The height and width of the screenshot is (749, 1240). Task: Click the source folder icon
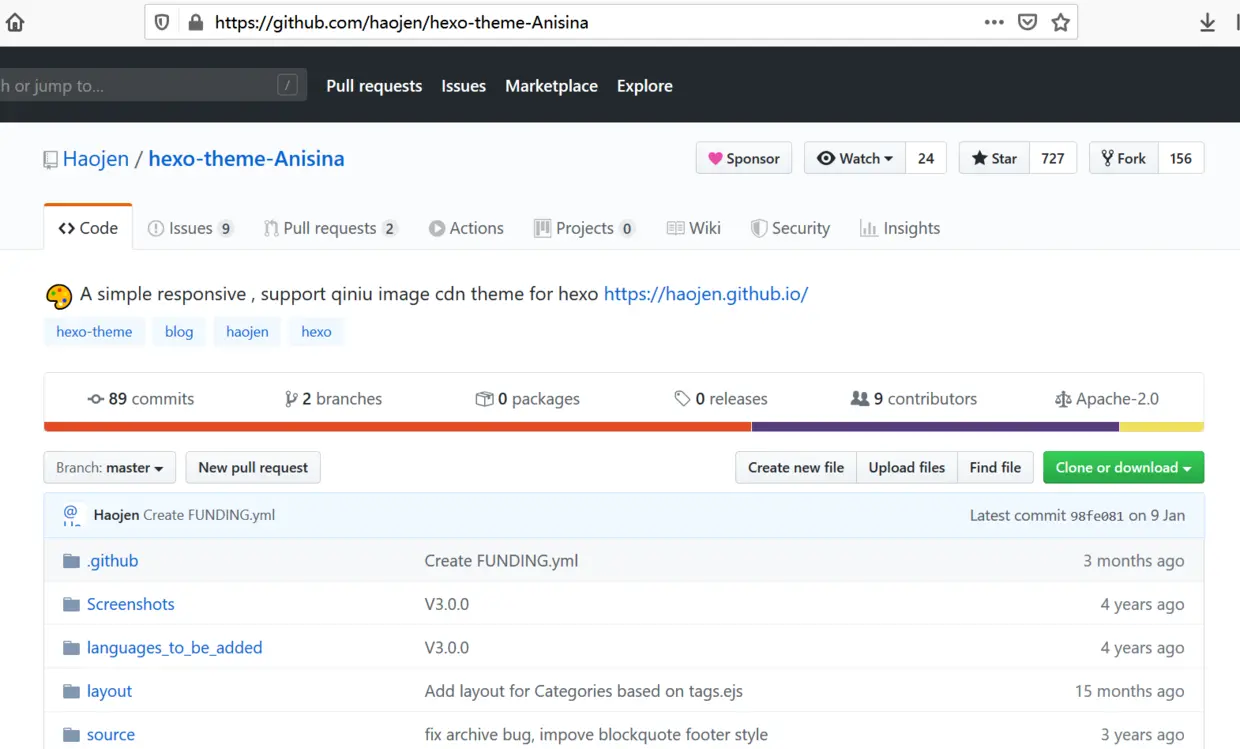(71, 735)
